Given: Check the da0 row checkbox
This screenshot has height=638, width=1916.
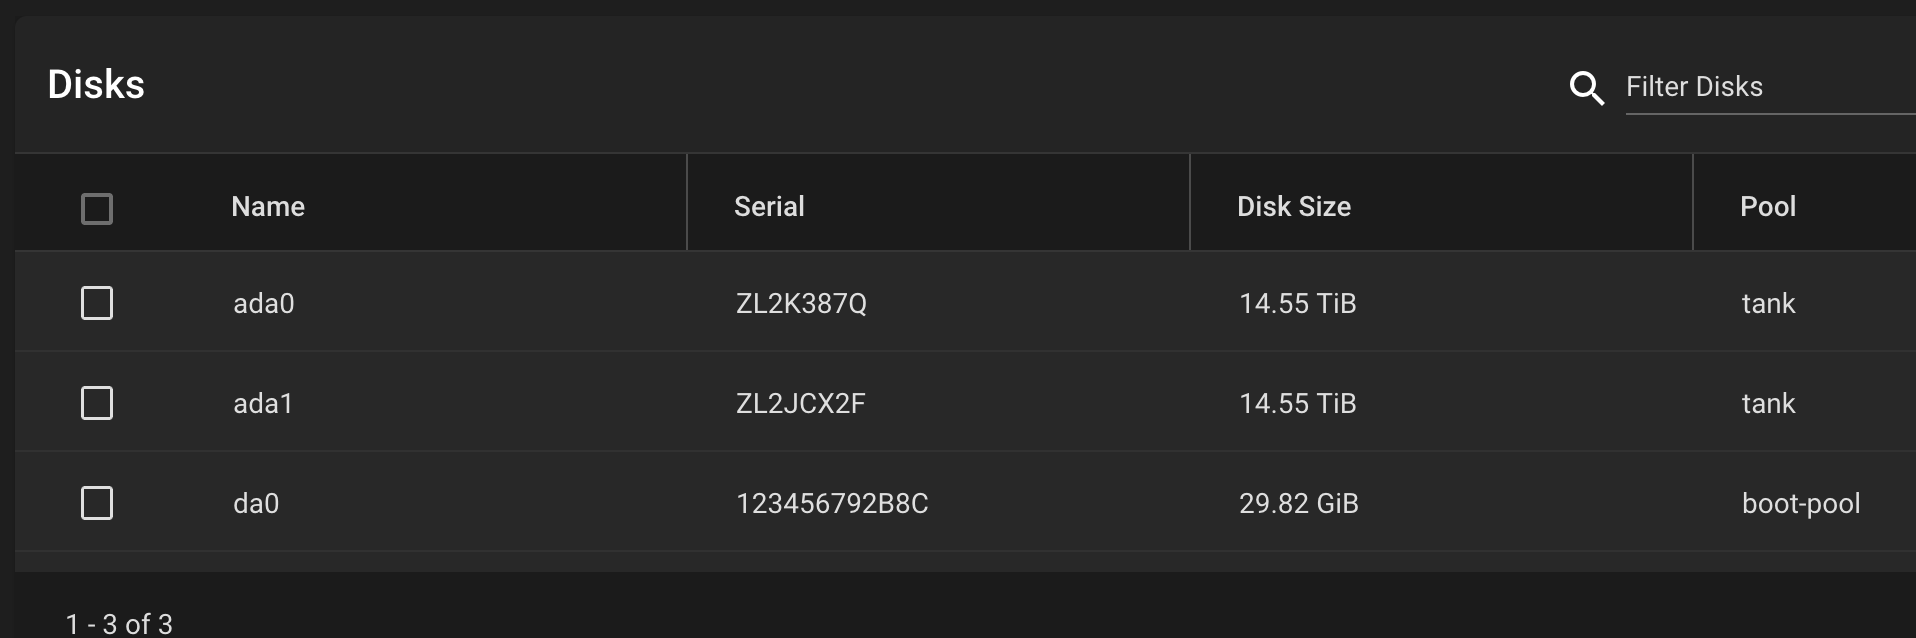Looking at the screenshot, I should 97,503.
